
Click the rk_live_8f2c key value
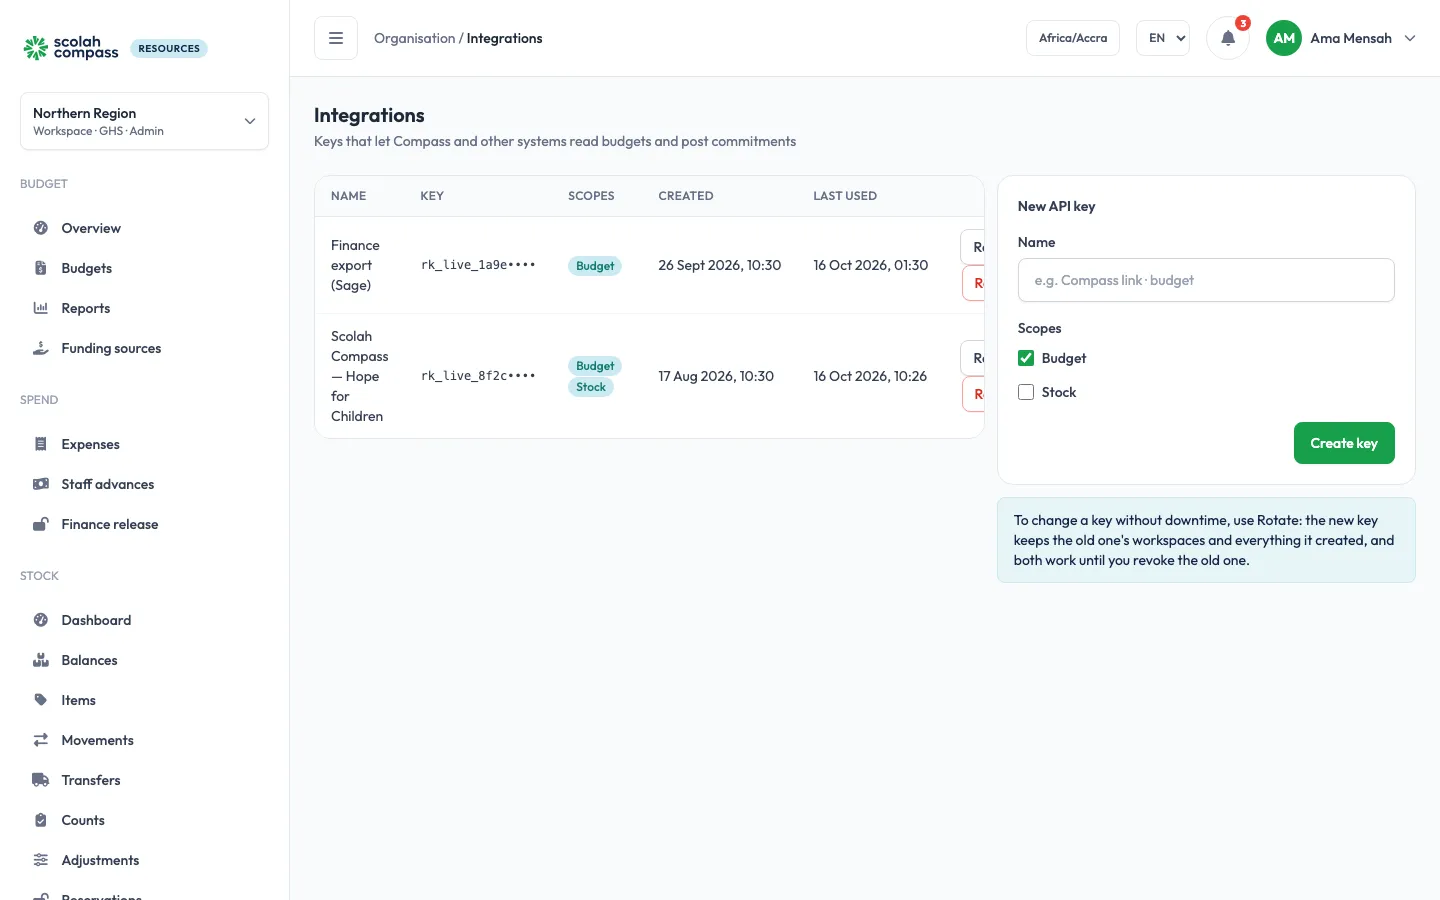point(478,376)
